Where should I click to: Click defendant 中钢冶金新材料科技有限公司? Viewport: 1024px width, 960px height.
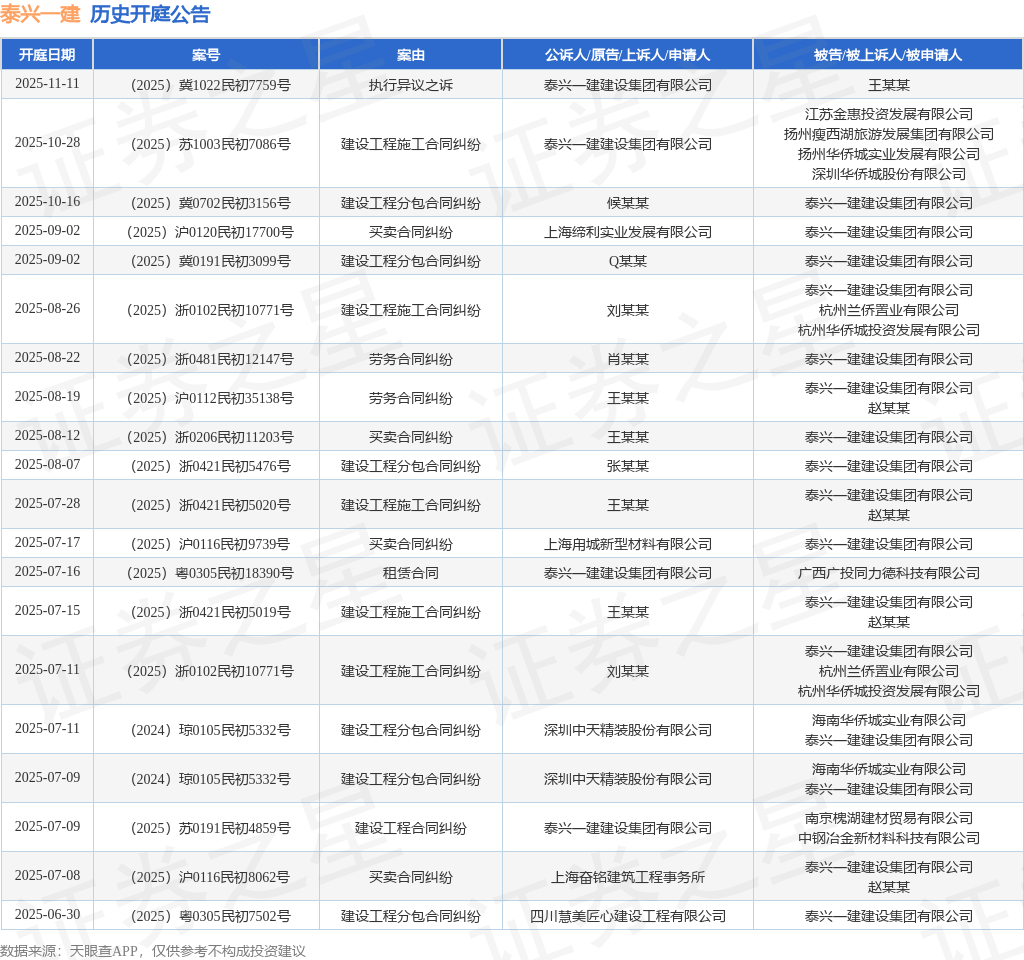coord(888,837)
